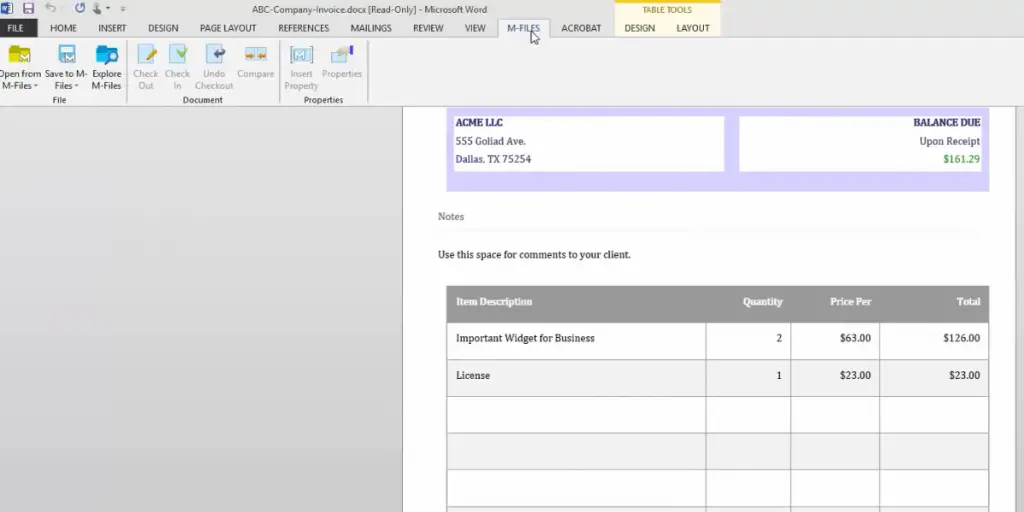The height and width of the screenshot is (512, 1024).
Task: Click the Open from M-Files icon
Action: tap(19, 55)
